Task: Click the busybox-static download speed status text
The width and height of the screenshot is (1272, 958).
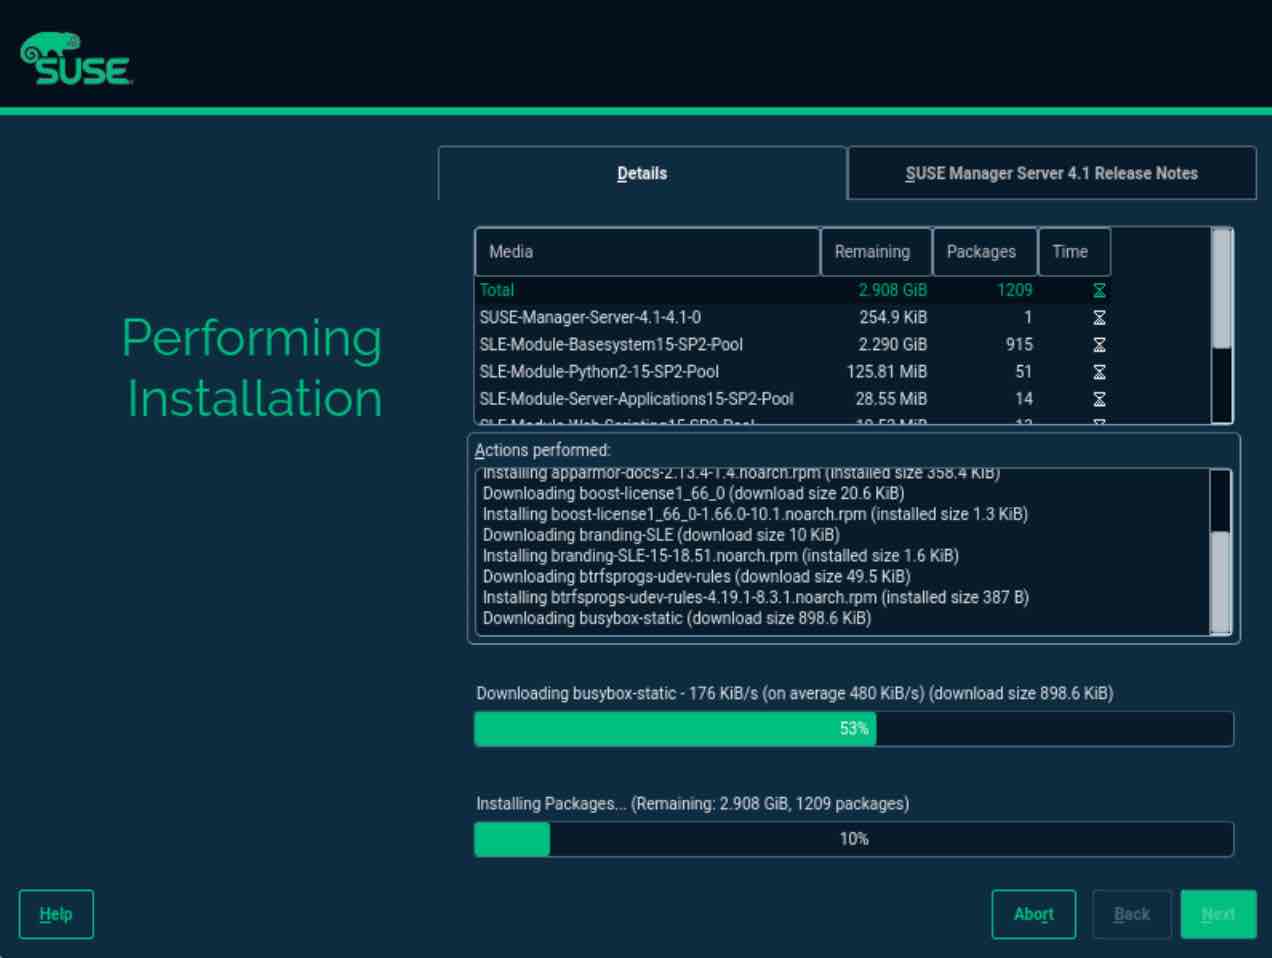Action: tap(794, 693)
